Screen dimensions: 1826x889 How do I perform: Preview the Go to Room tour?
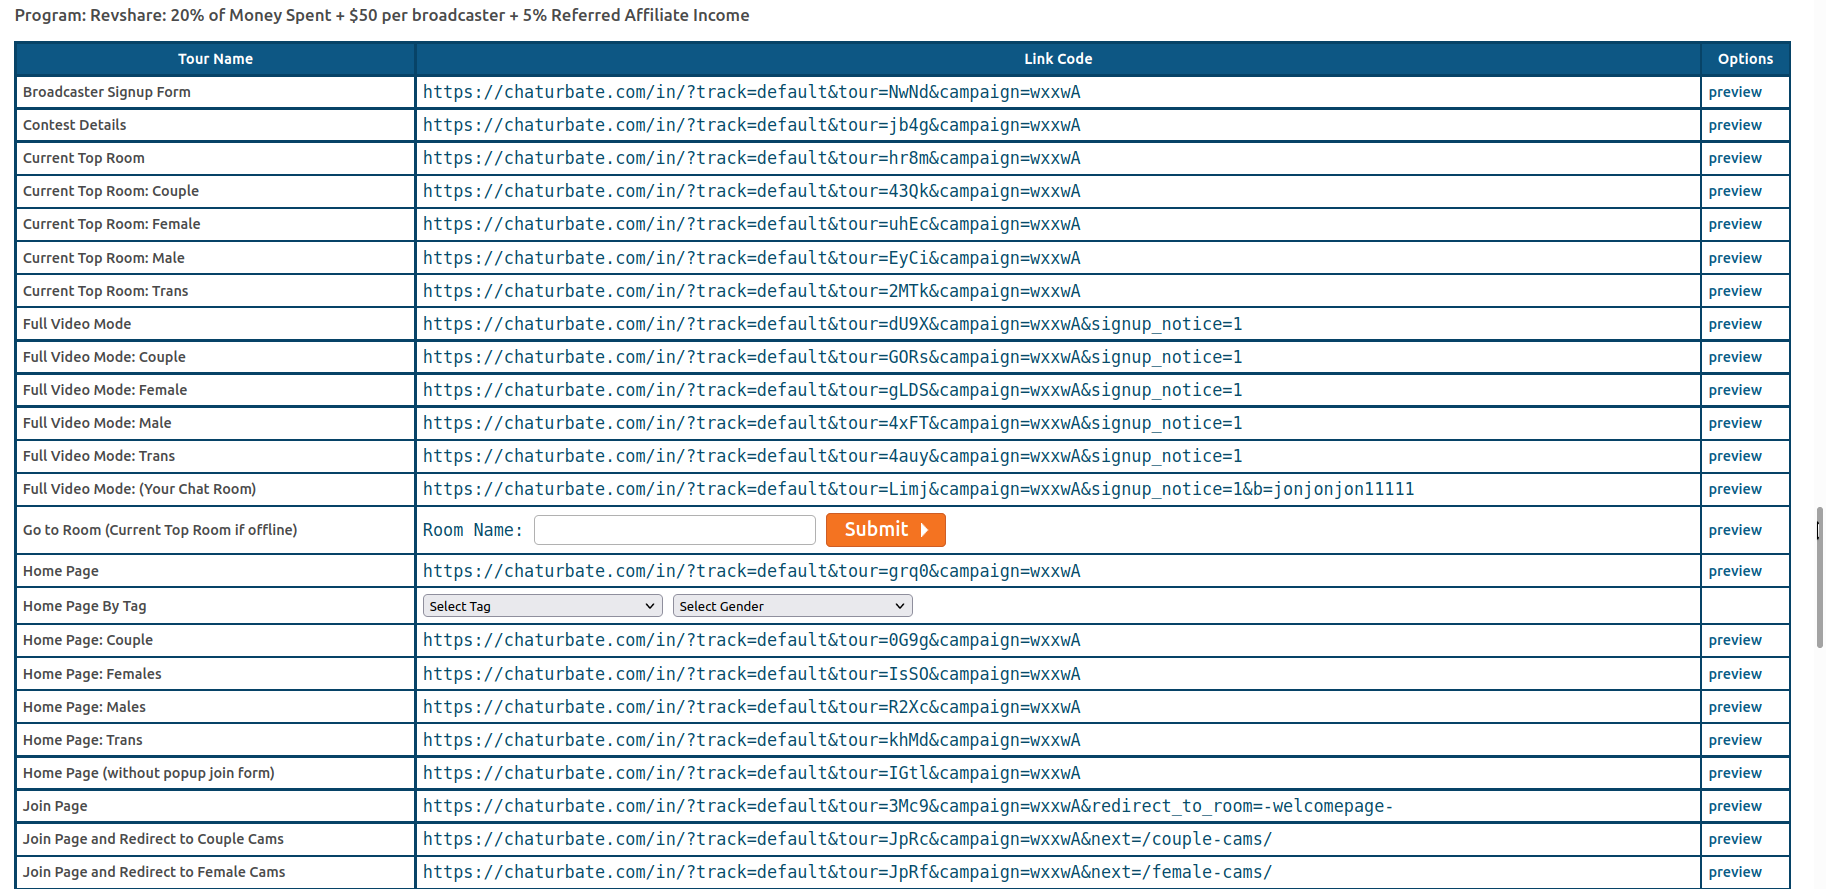point(1734,530)
